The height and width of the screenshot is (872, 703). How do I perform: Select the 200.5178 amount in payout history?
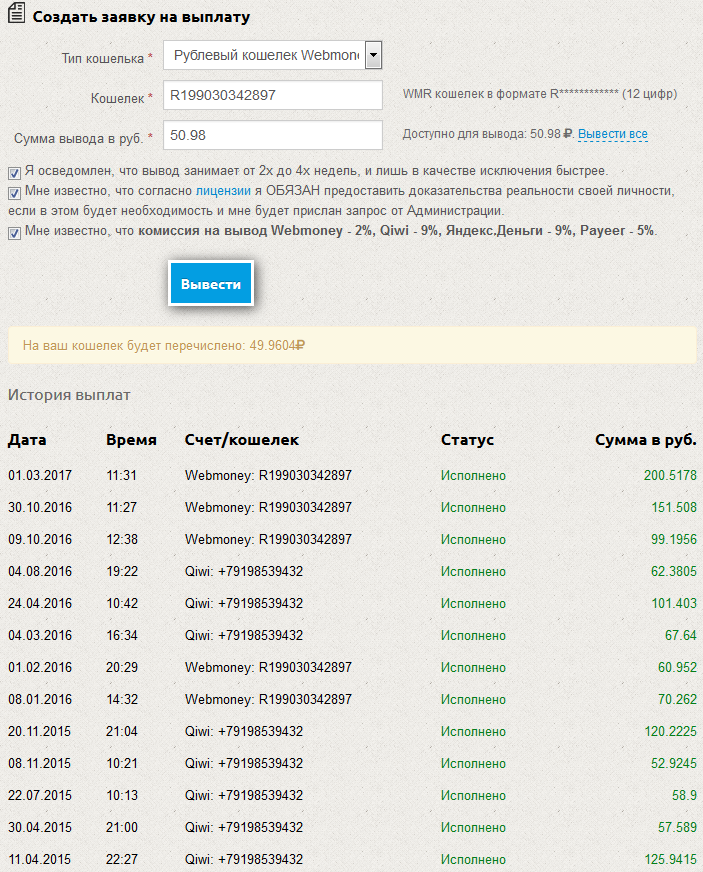[670, 476]
